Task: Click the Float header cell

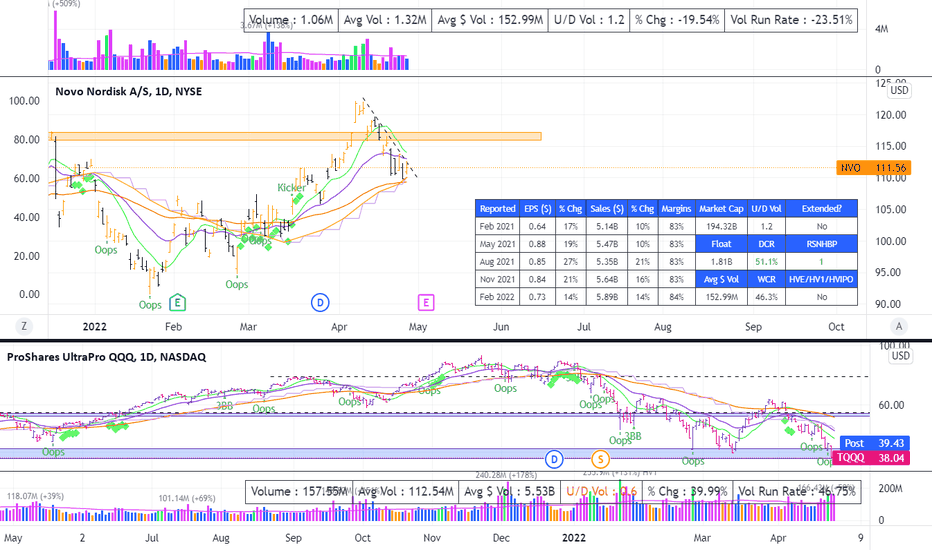Action: point(721,244)
